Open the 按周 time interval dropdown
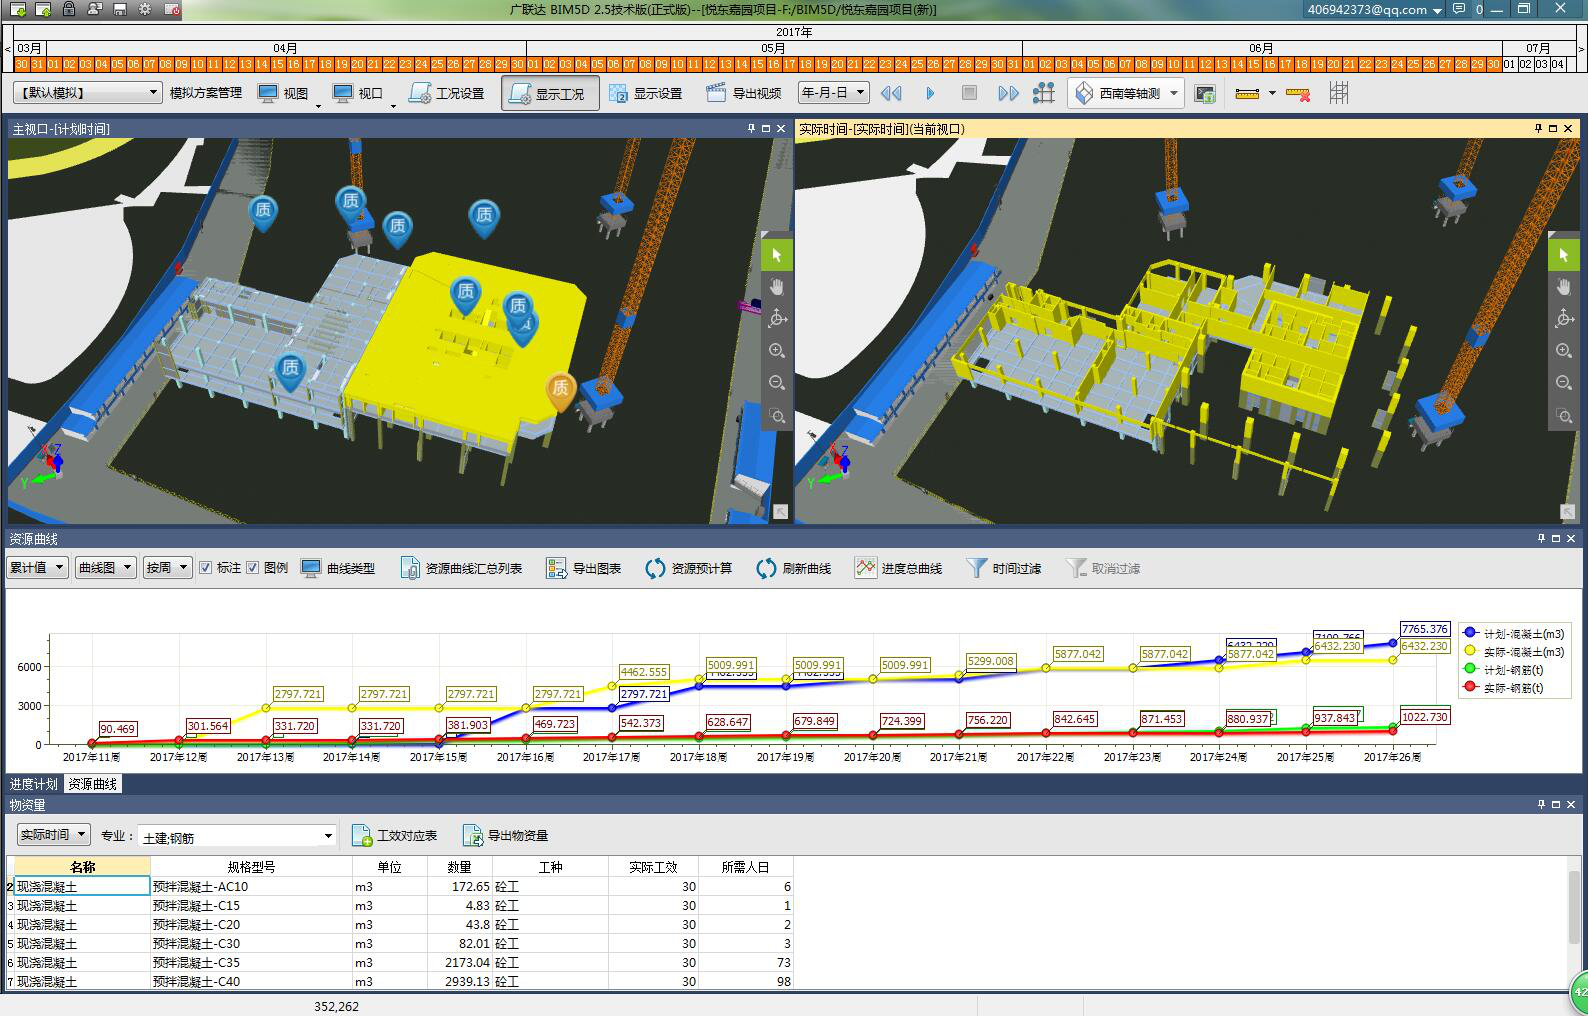 tap(167, 568)
